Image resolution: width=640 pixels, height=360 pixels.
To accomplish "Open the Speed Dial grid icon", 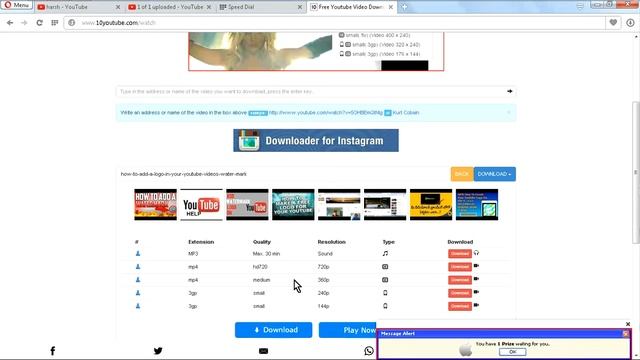I will [x=54, y=23].
